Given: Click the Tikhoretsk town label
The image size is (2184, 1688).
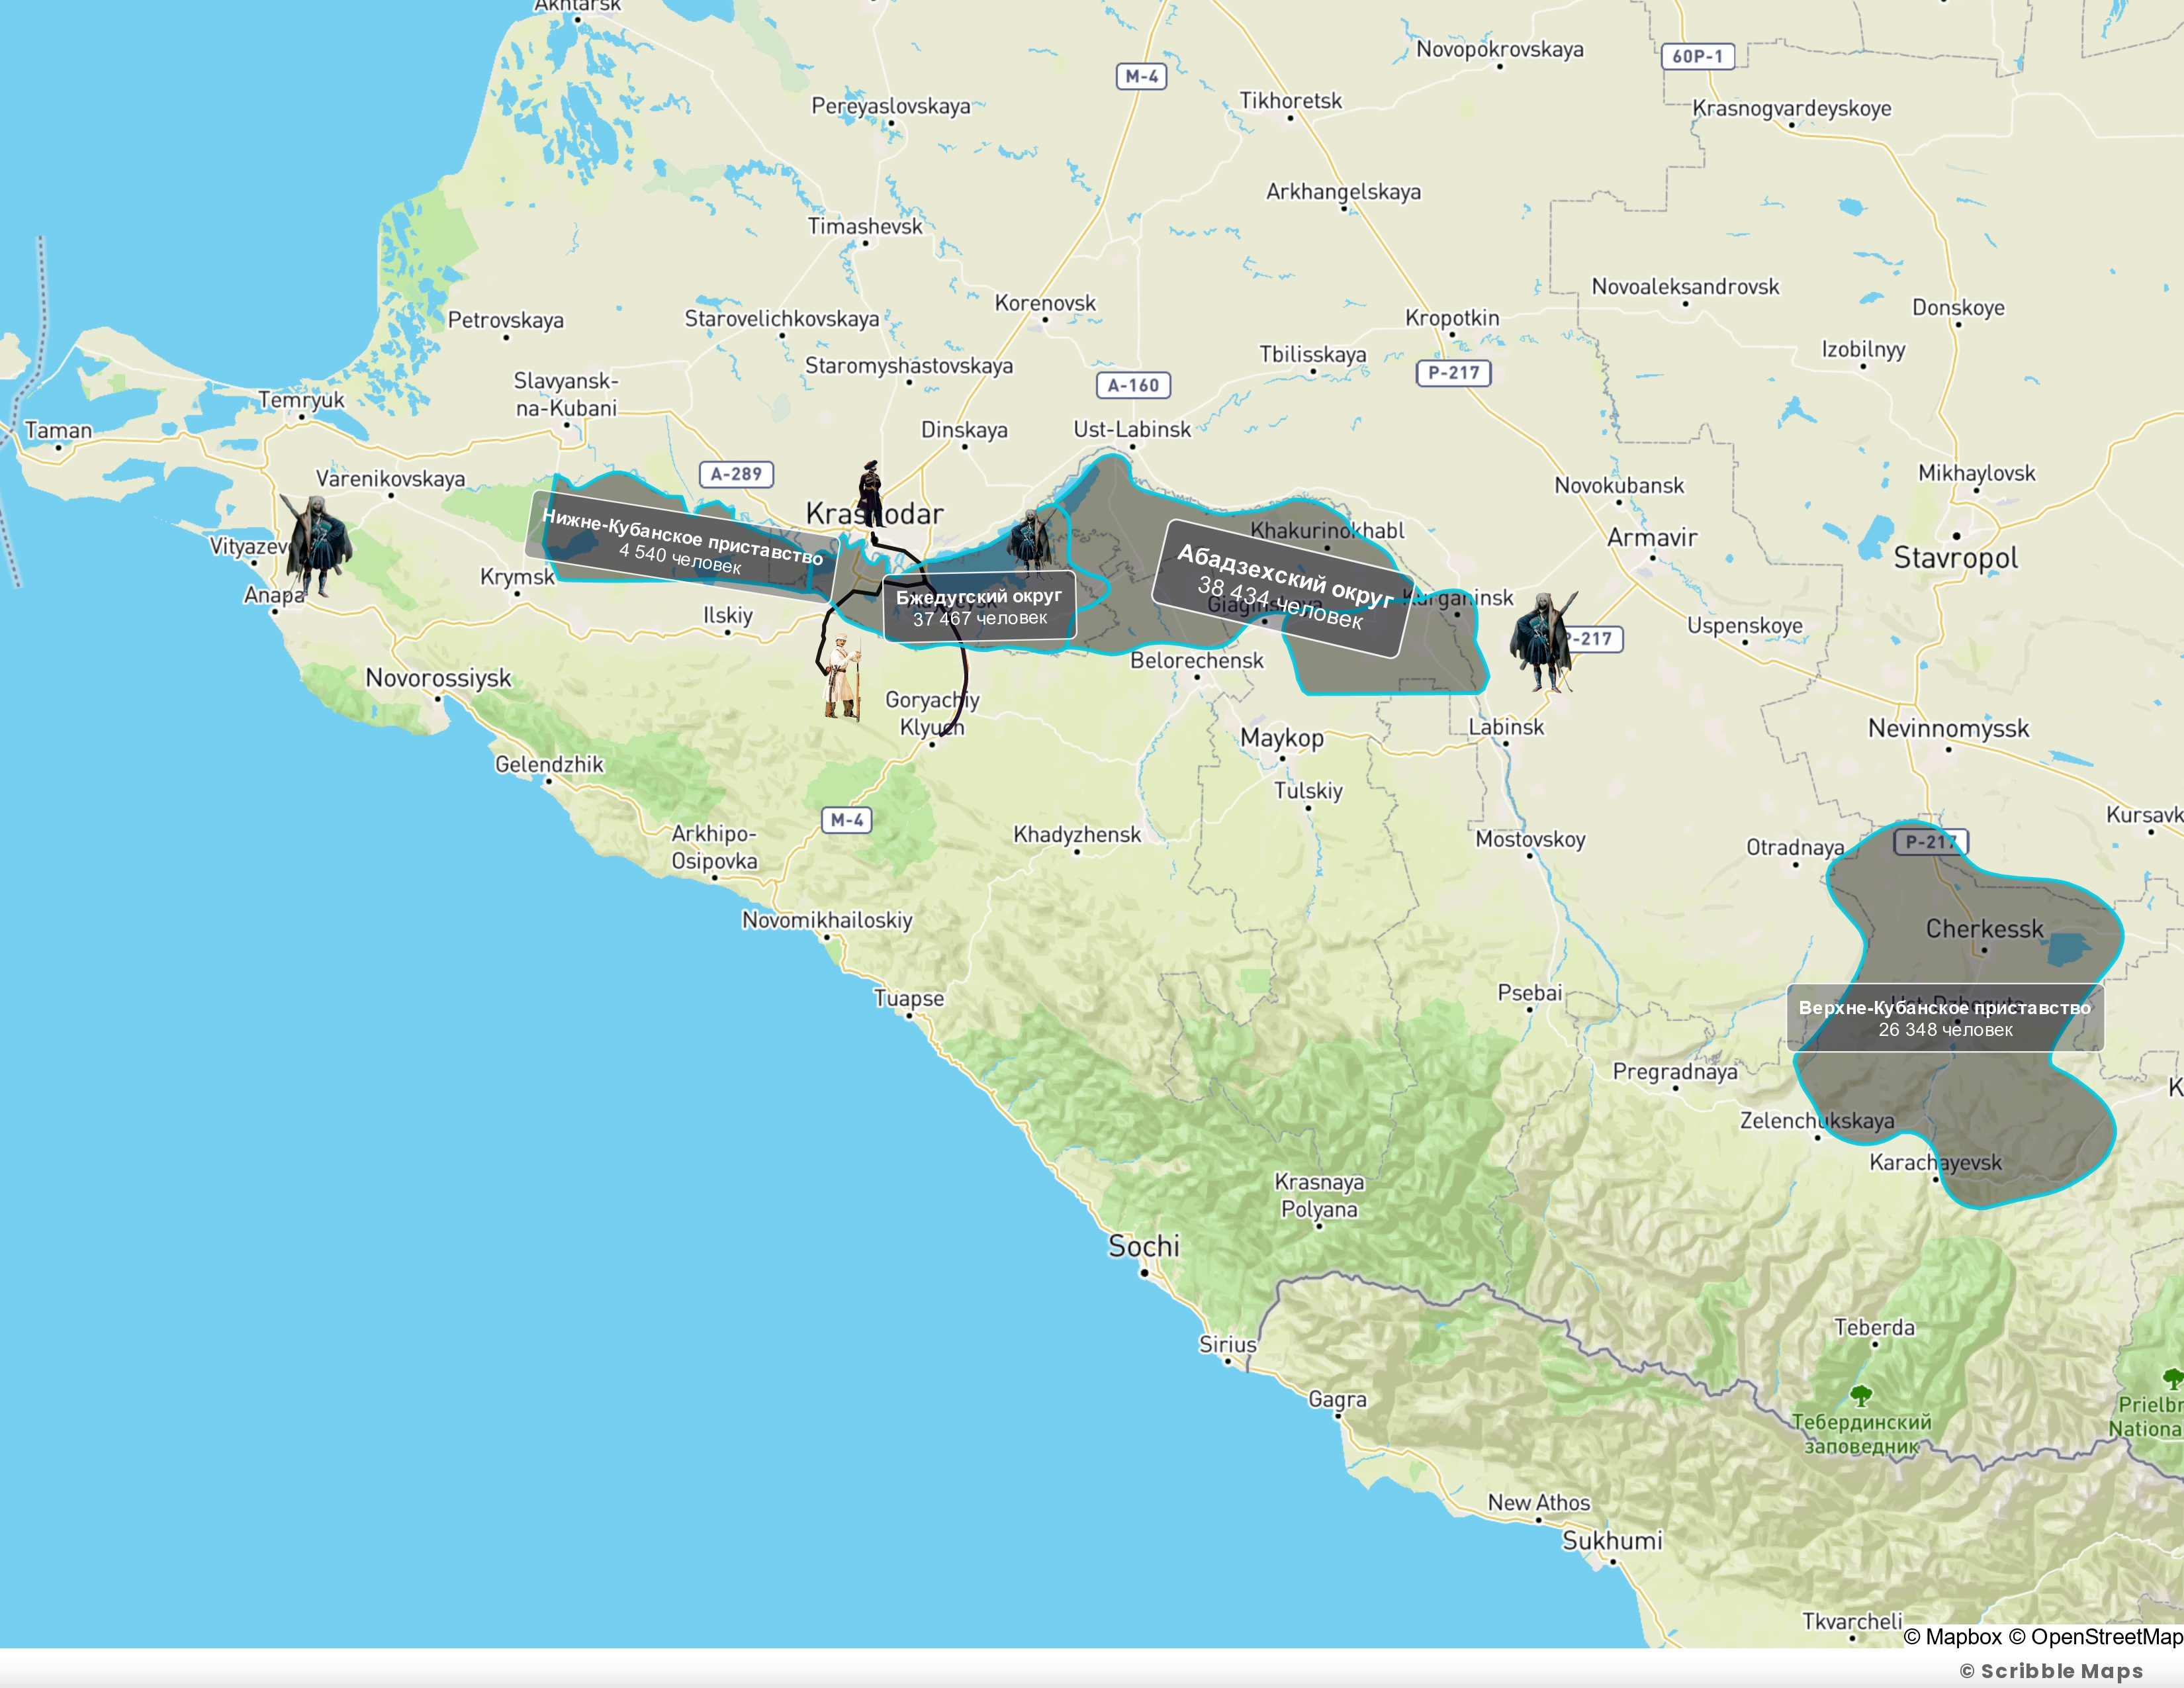Looking at the screenshot, I should [x=1290, y=101].
